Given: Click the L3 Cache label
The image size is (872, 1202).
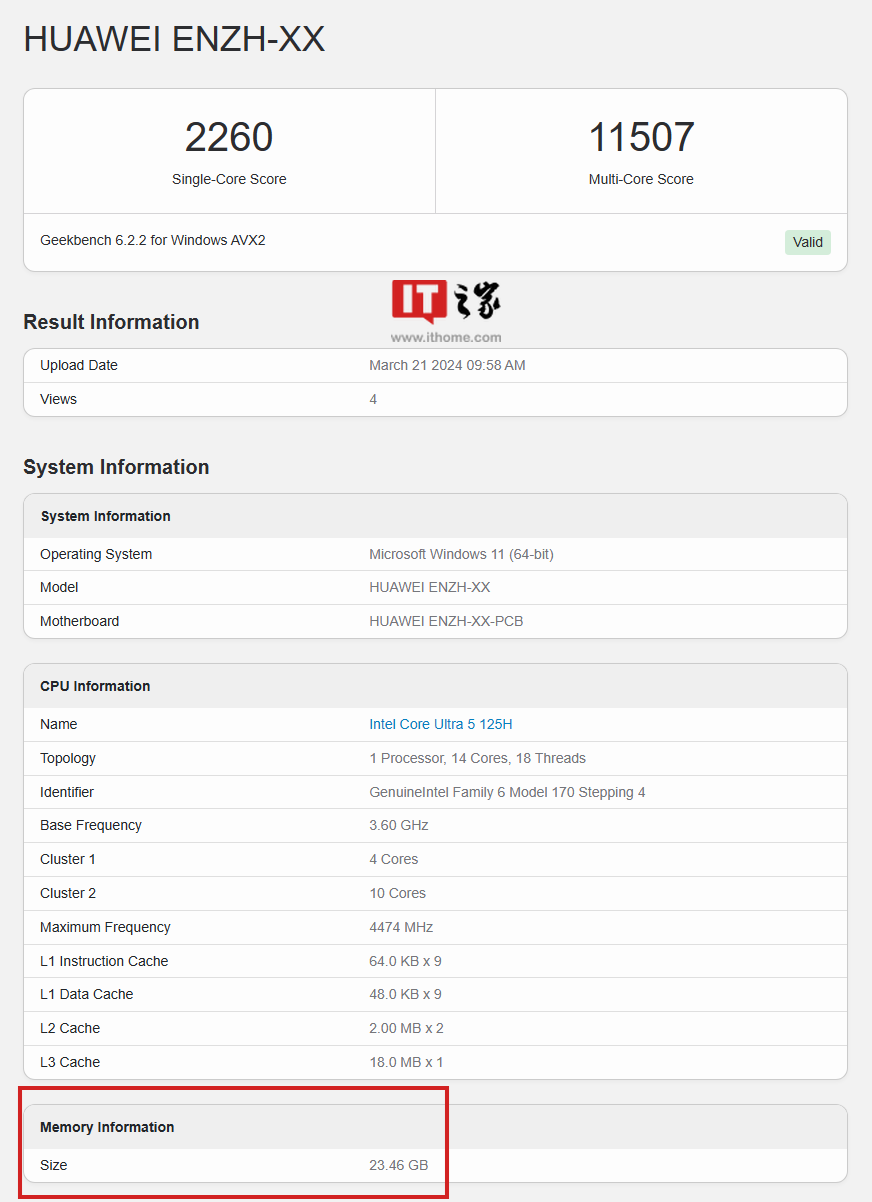Looking at the screenshot, I should [x=70, y=1062].
